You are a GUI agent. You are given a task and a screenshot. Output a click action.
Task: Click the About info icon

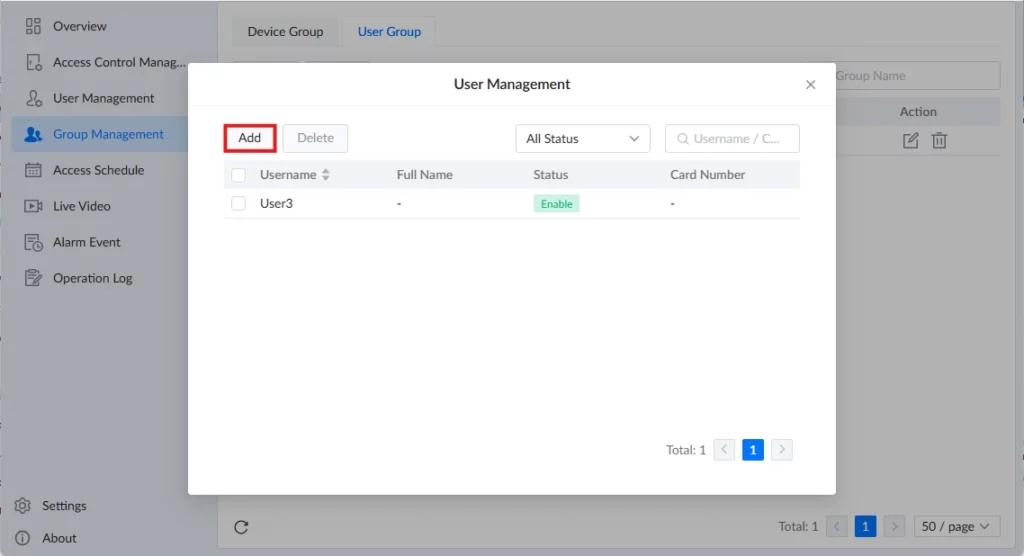click(x=22, y=538)
